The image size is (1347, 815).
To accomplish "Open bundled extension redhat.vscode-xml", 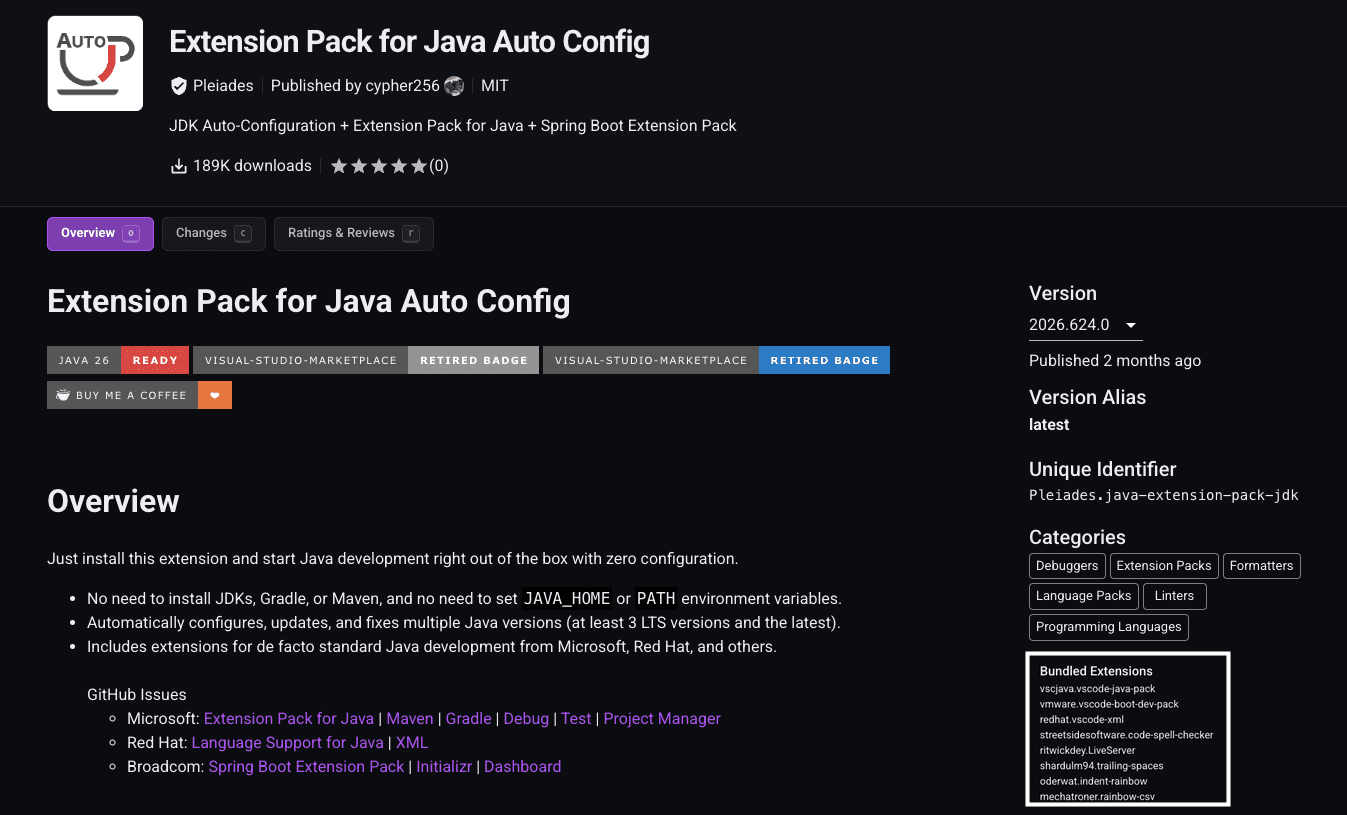I will [1082, 720].
